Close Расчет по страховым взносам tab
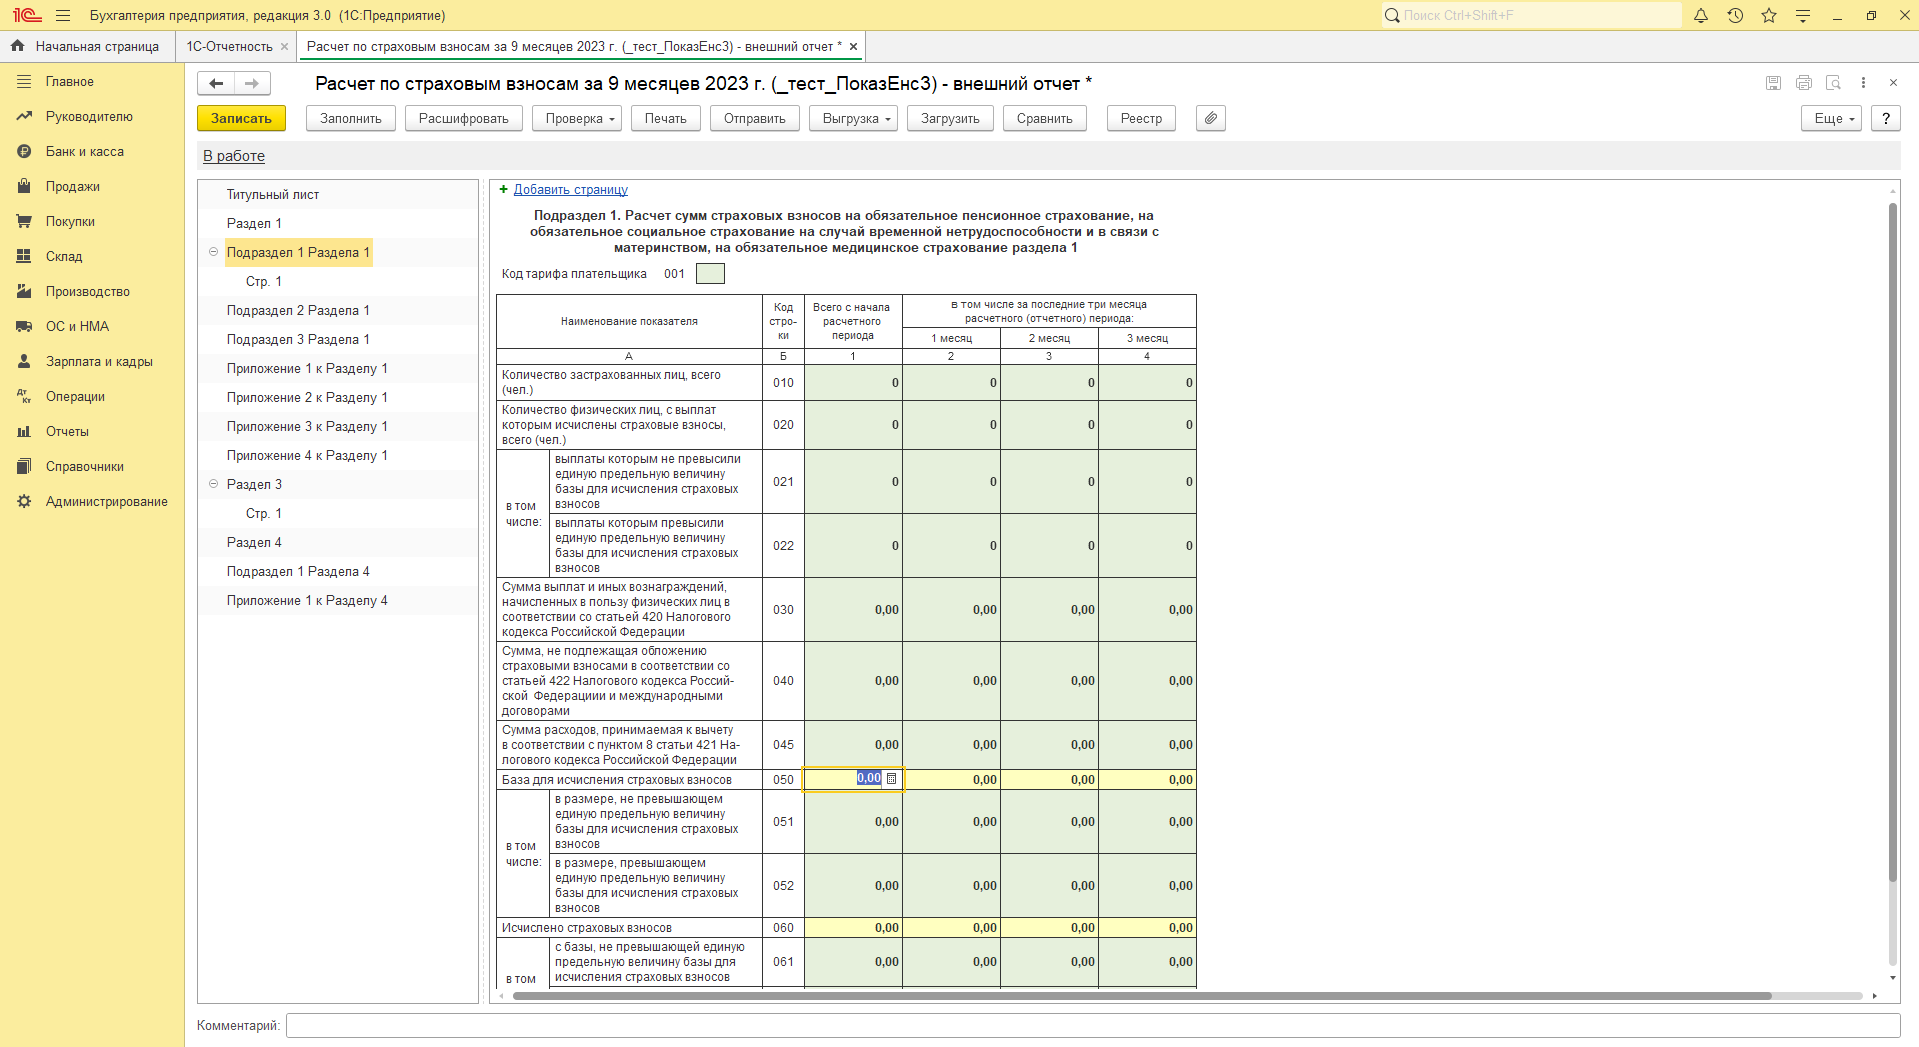Image resolution: width=1919 pixels, height=1047 pixels. 853,47
